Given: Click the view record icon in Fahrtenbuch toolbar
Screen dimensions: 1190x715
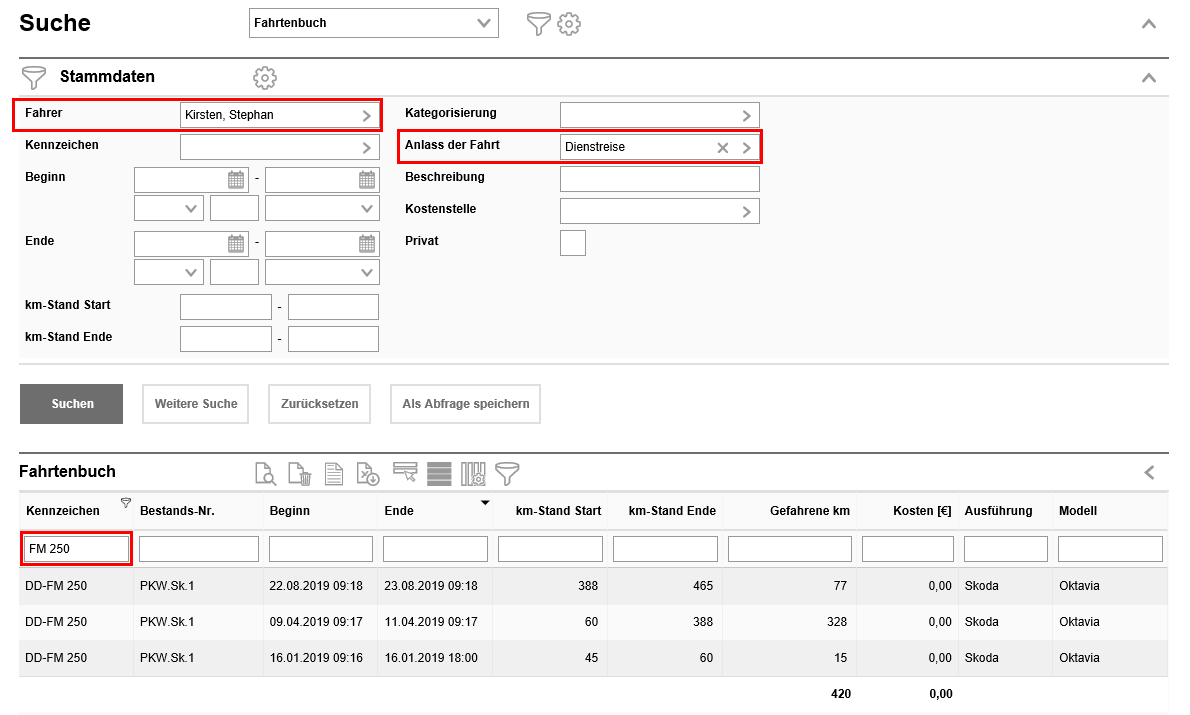Looking at the screenshot, I should tap(265, 474).
